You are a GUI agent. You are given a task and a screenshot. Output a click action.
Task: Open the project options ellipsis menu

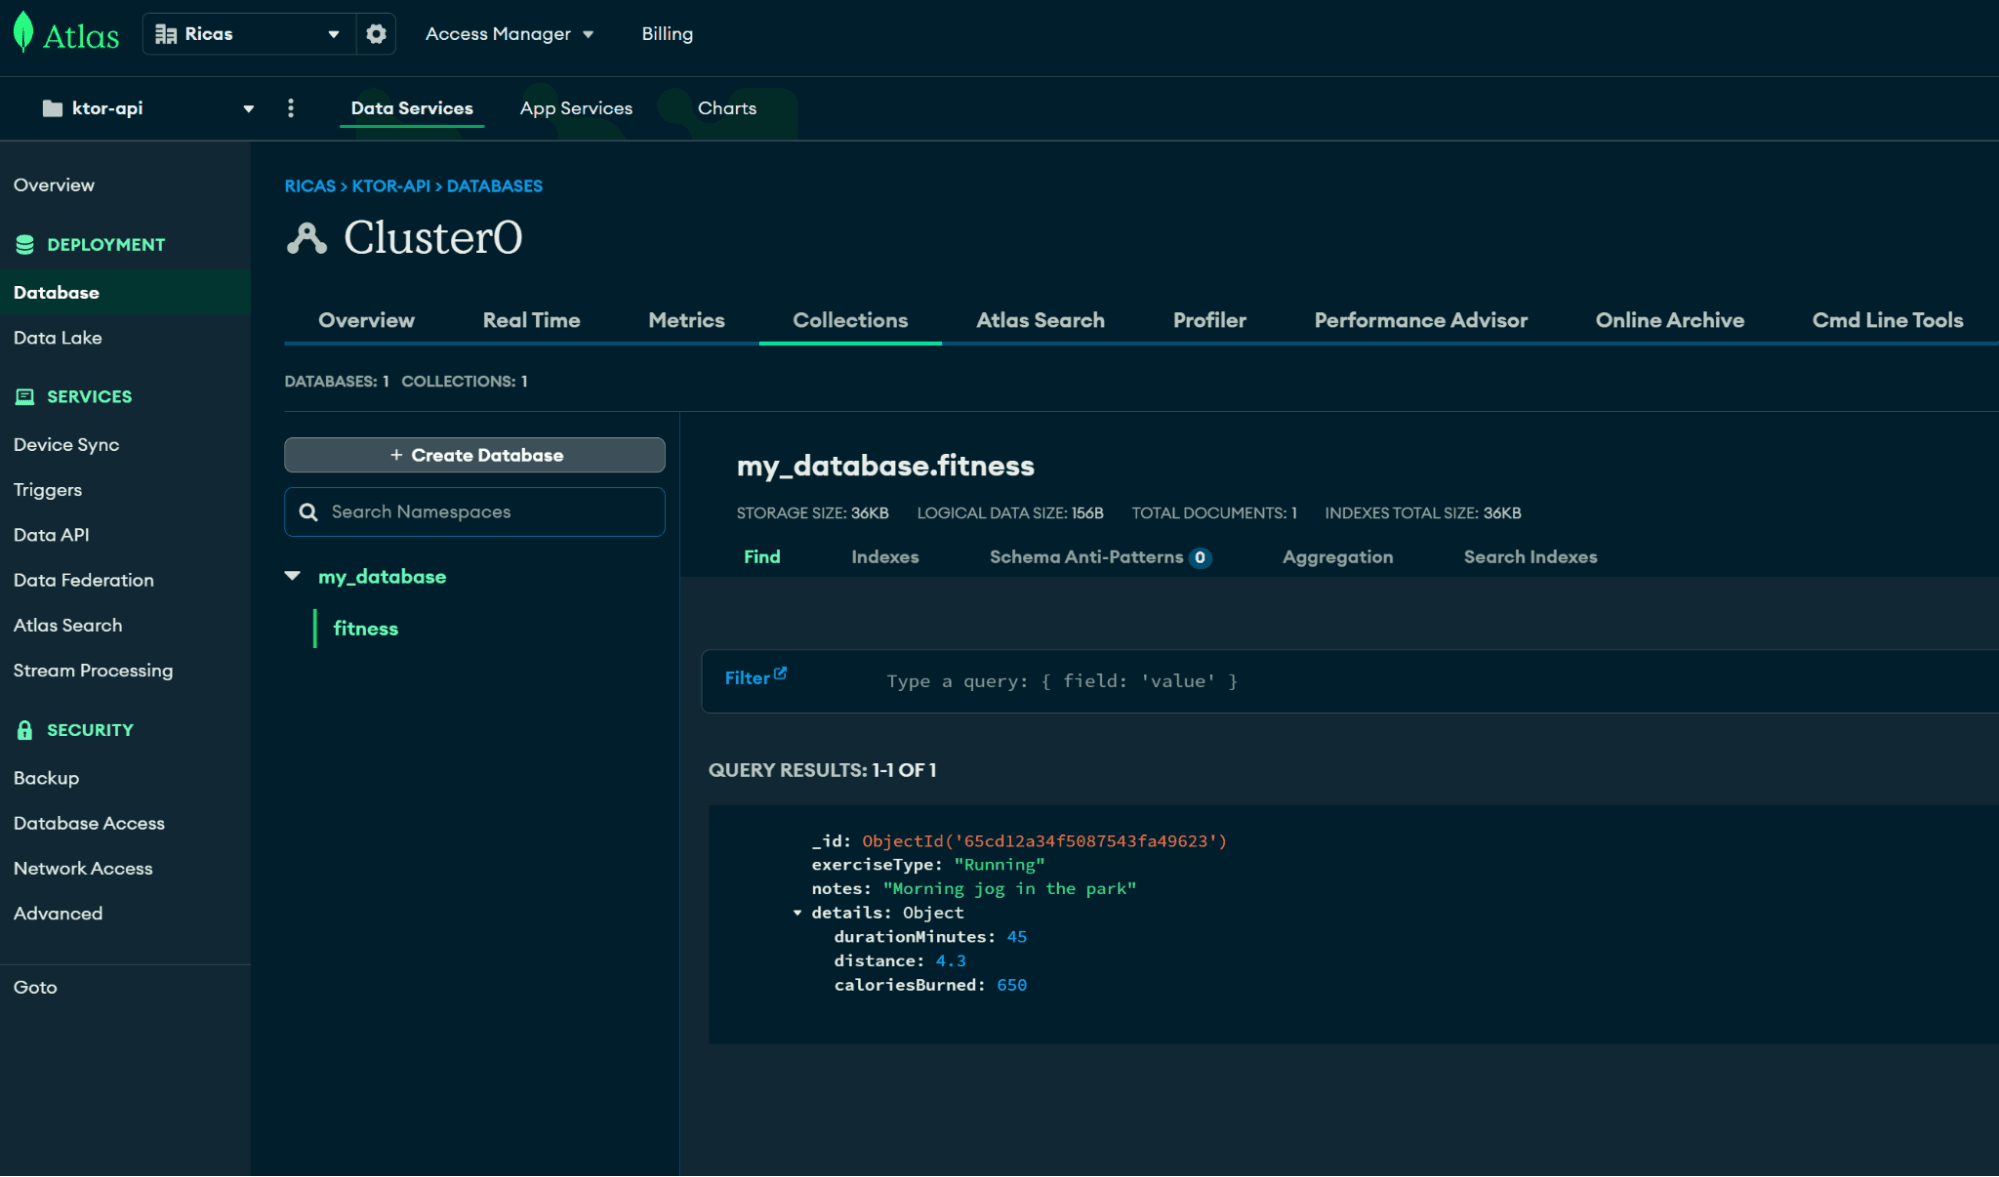coord(291,108)
